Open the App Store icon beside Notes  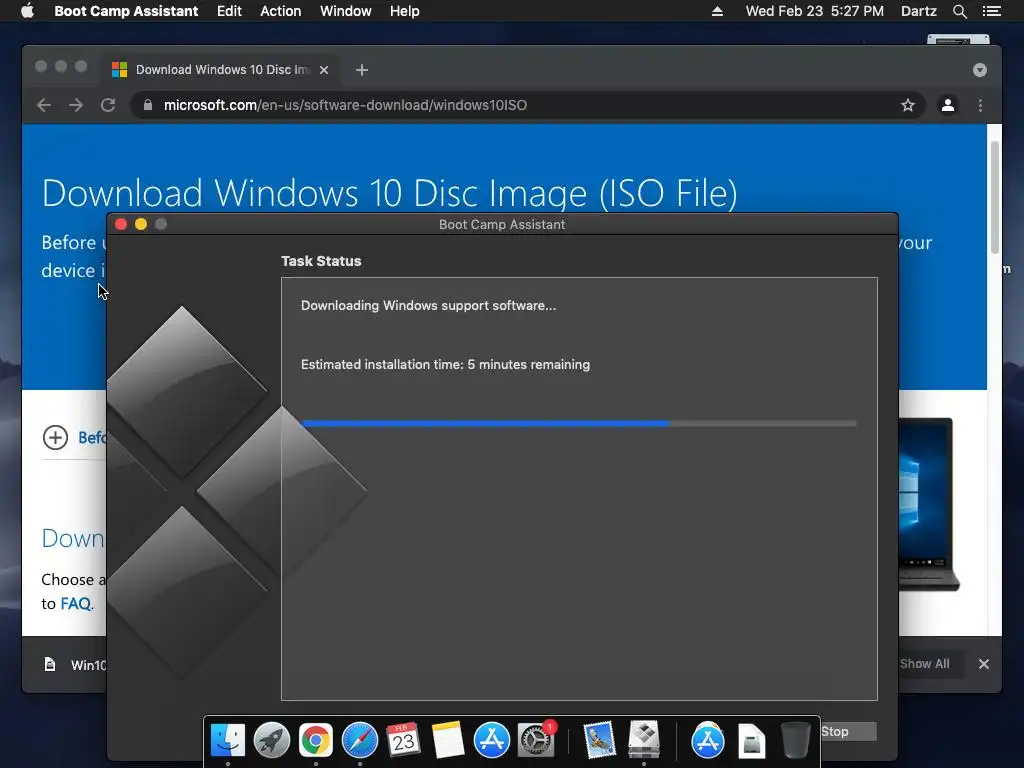[491, 740]
